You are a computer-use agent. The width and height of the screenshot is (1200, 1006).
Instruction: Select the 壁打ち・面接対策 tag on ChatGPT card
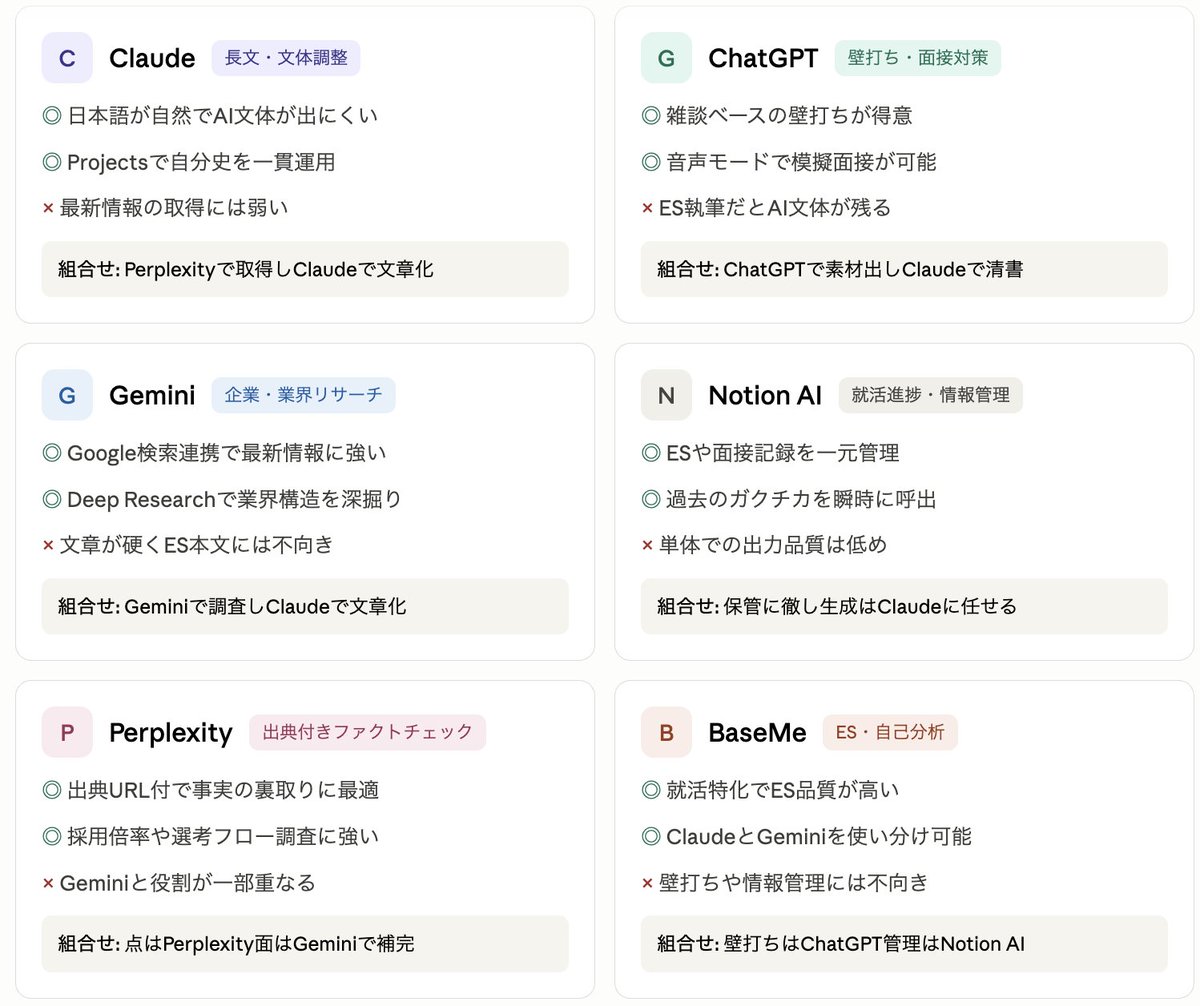point(918,58)
